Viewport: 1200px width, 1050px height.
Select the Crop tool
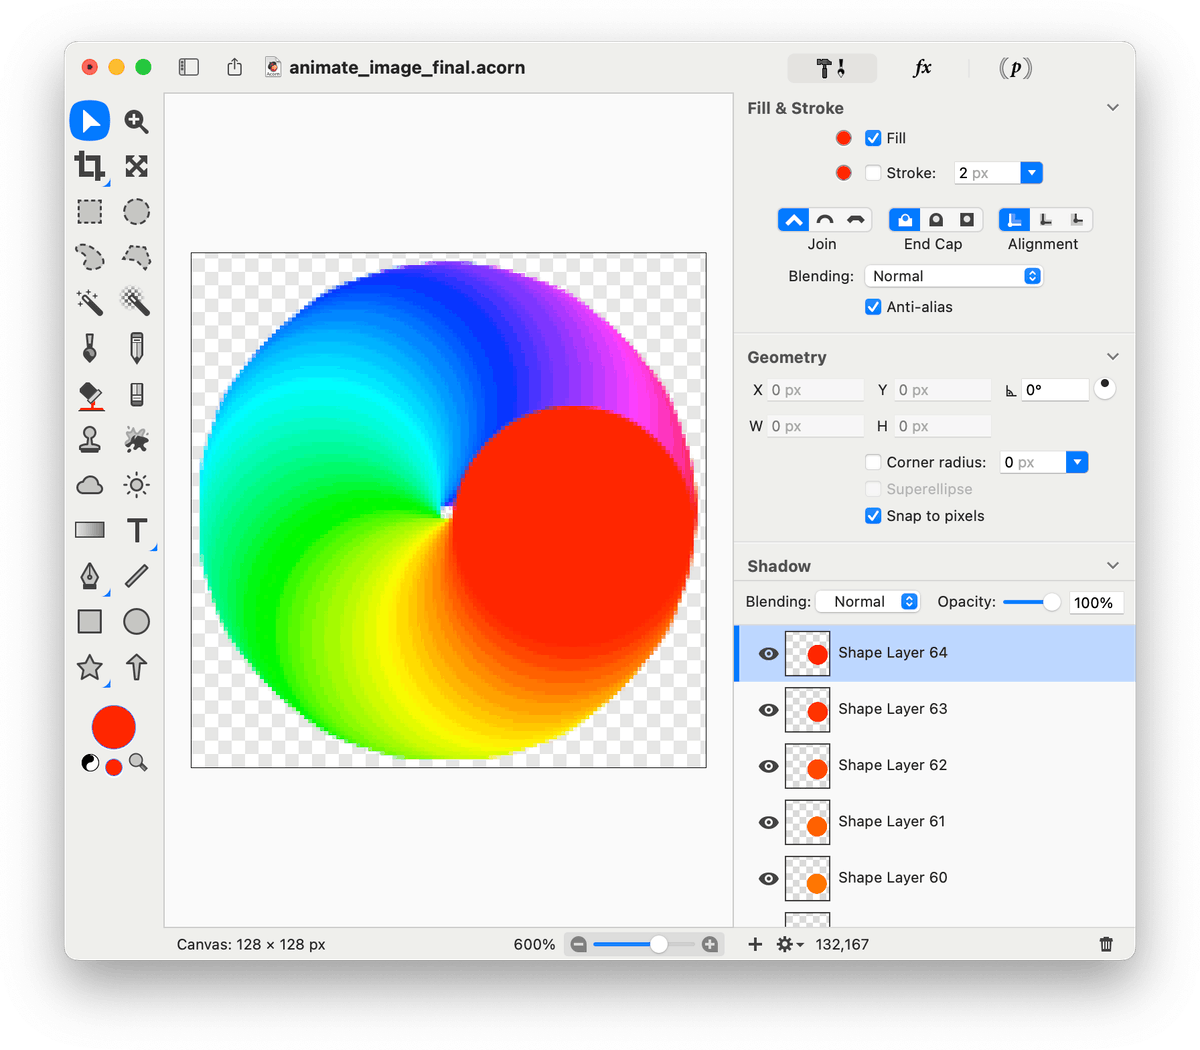tap(90, 166)
